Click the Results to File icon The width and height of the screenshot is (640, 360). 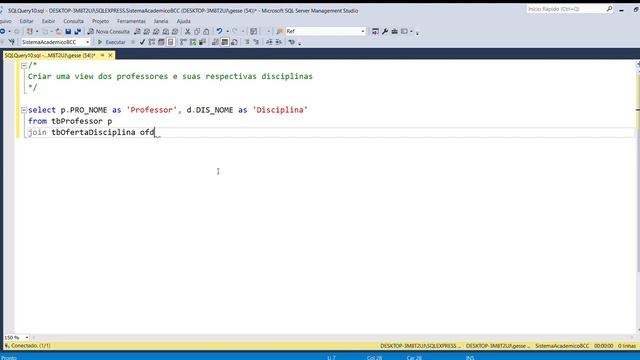coord(234,42)
